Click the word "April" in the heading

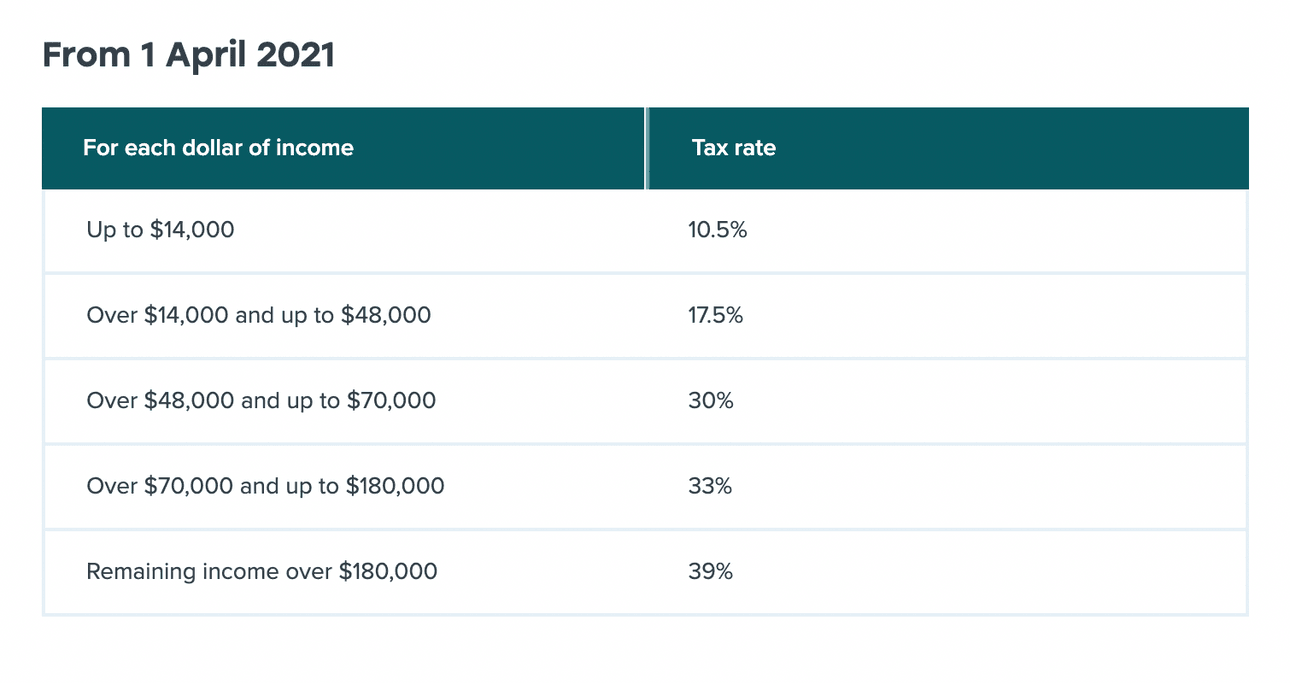point(206,56)
